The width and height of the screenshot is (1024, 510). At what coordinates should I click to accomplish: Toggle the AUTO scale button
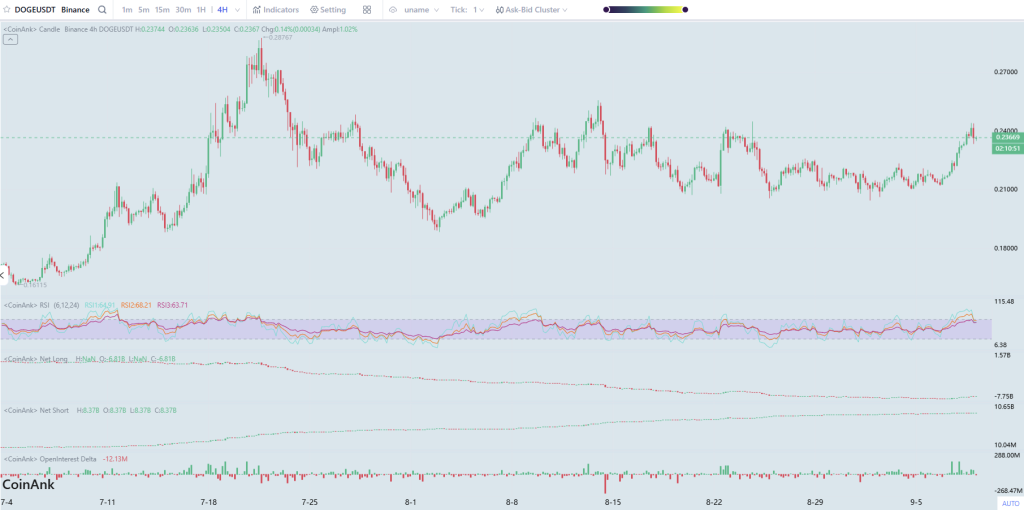pyautogui.click(x=1010, y=503)
